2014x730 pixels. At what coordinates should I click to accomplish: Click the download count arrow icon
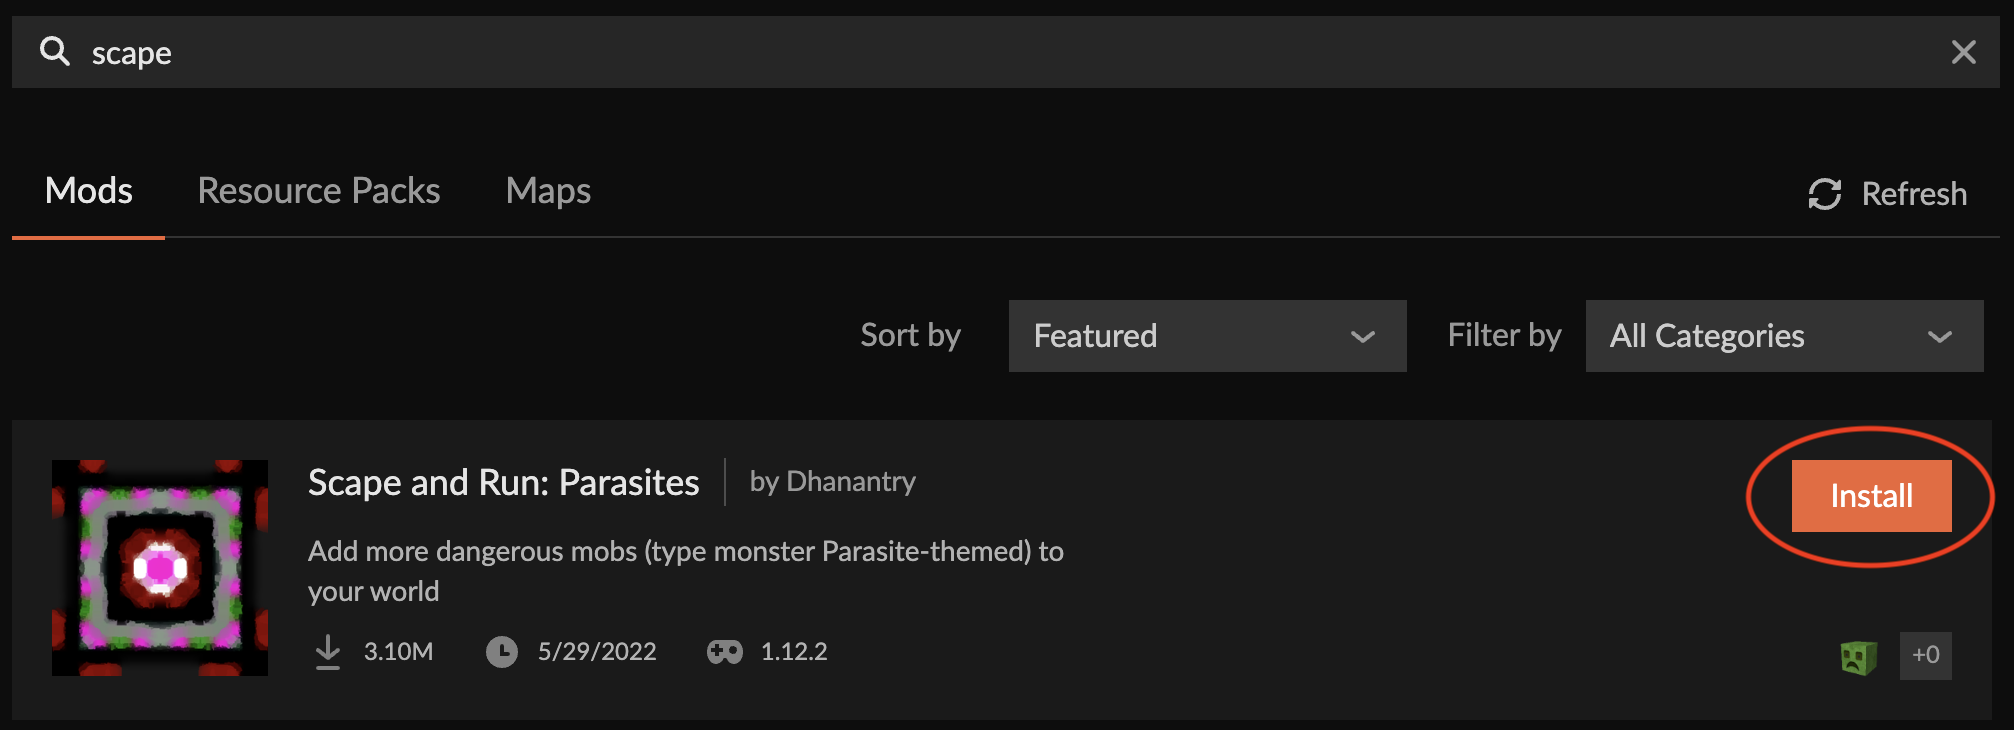click(328, 652)
